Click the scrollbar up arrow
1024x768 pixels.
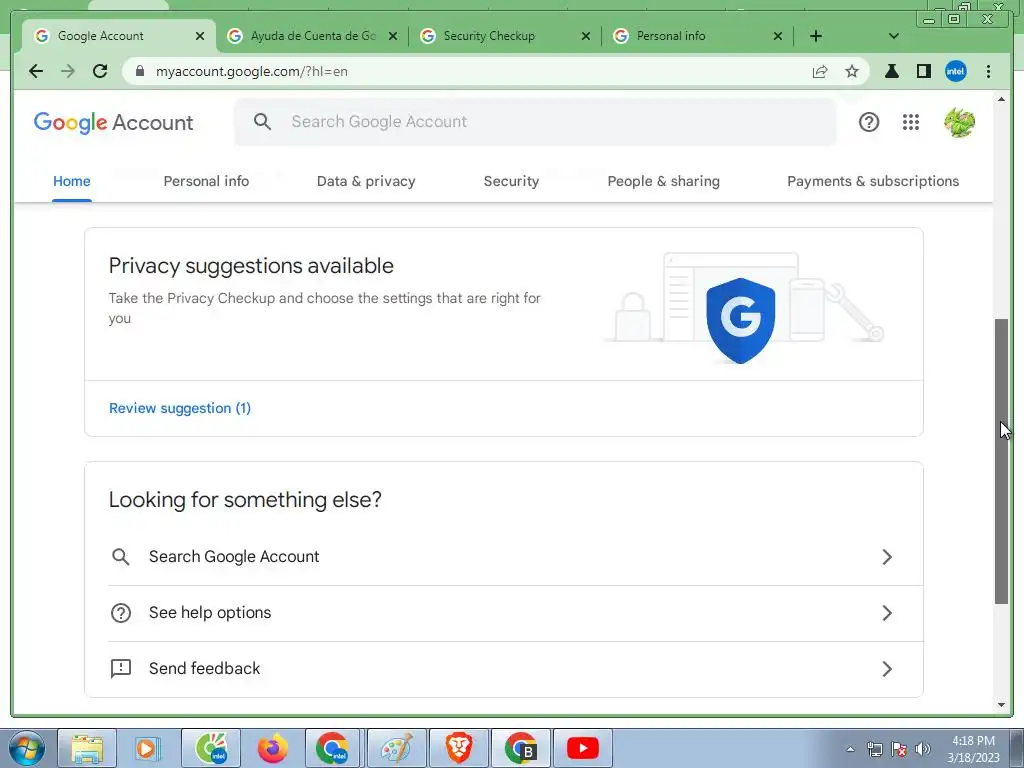1001,99
